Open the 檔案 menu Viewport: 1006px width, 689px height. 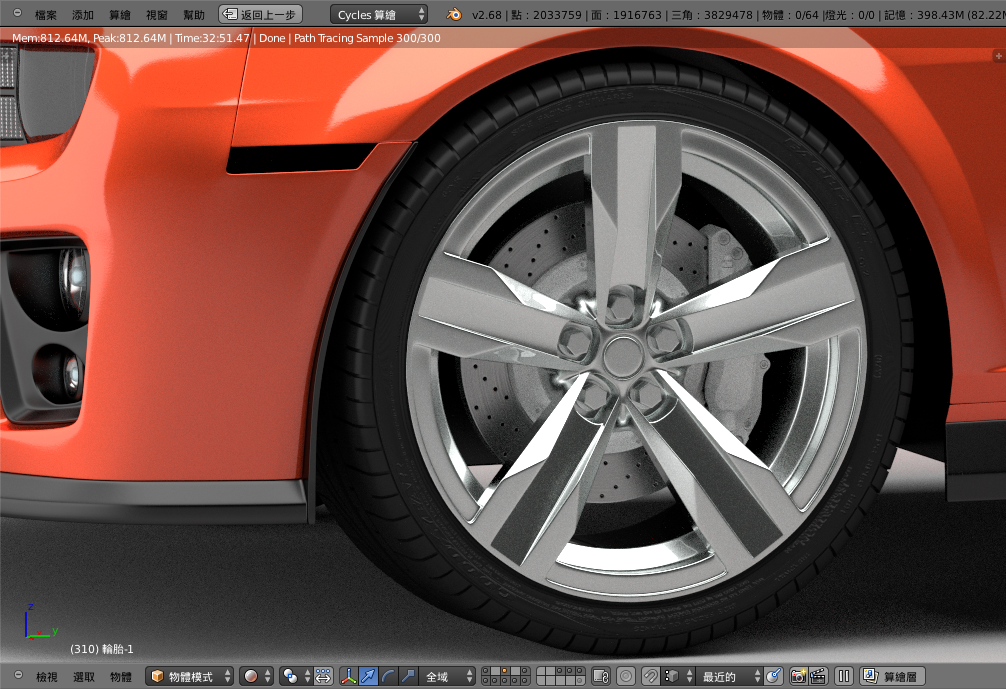pyautogui.click(x=46, y=15)
